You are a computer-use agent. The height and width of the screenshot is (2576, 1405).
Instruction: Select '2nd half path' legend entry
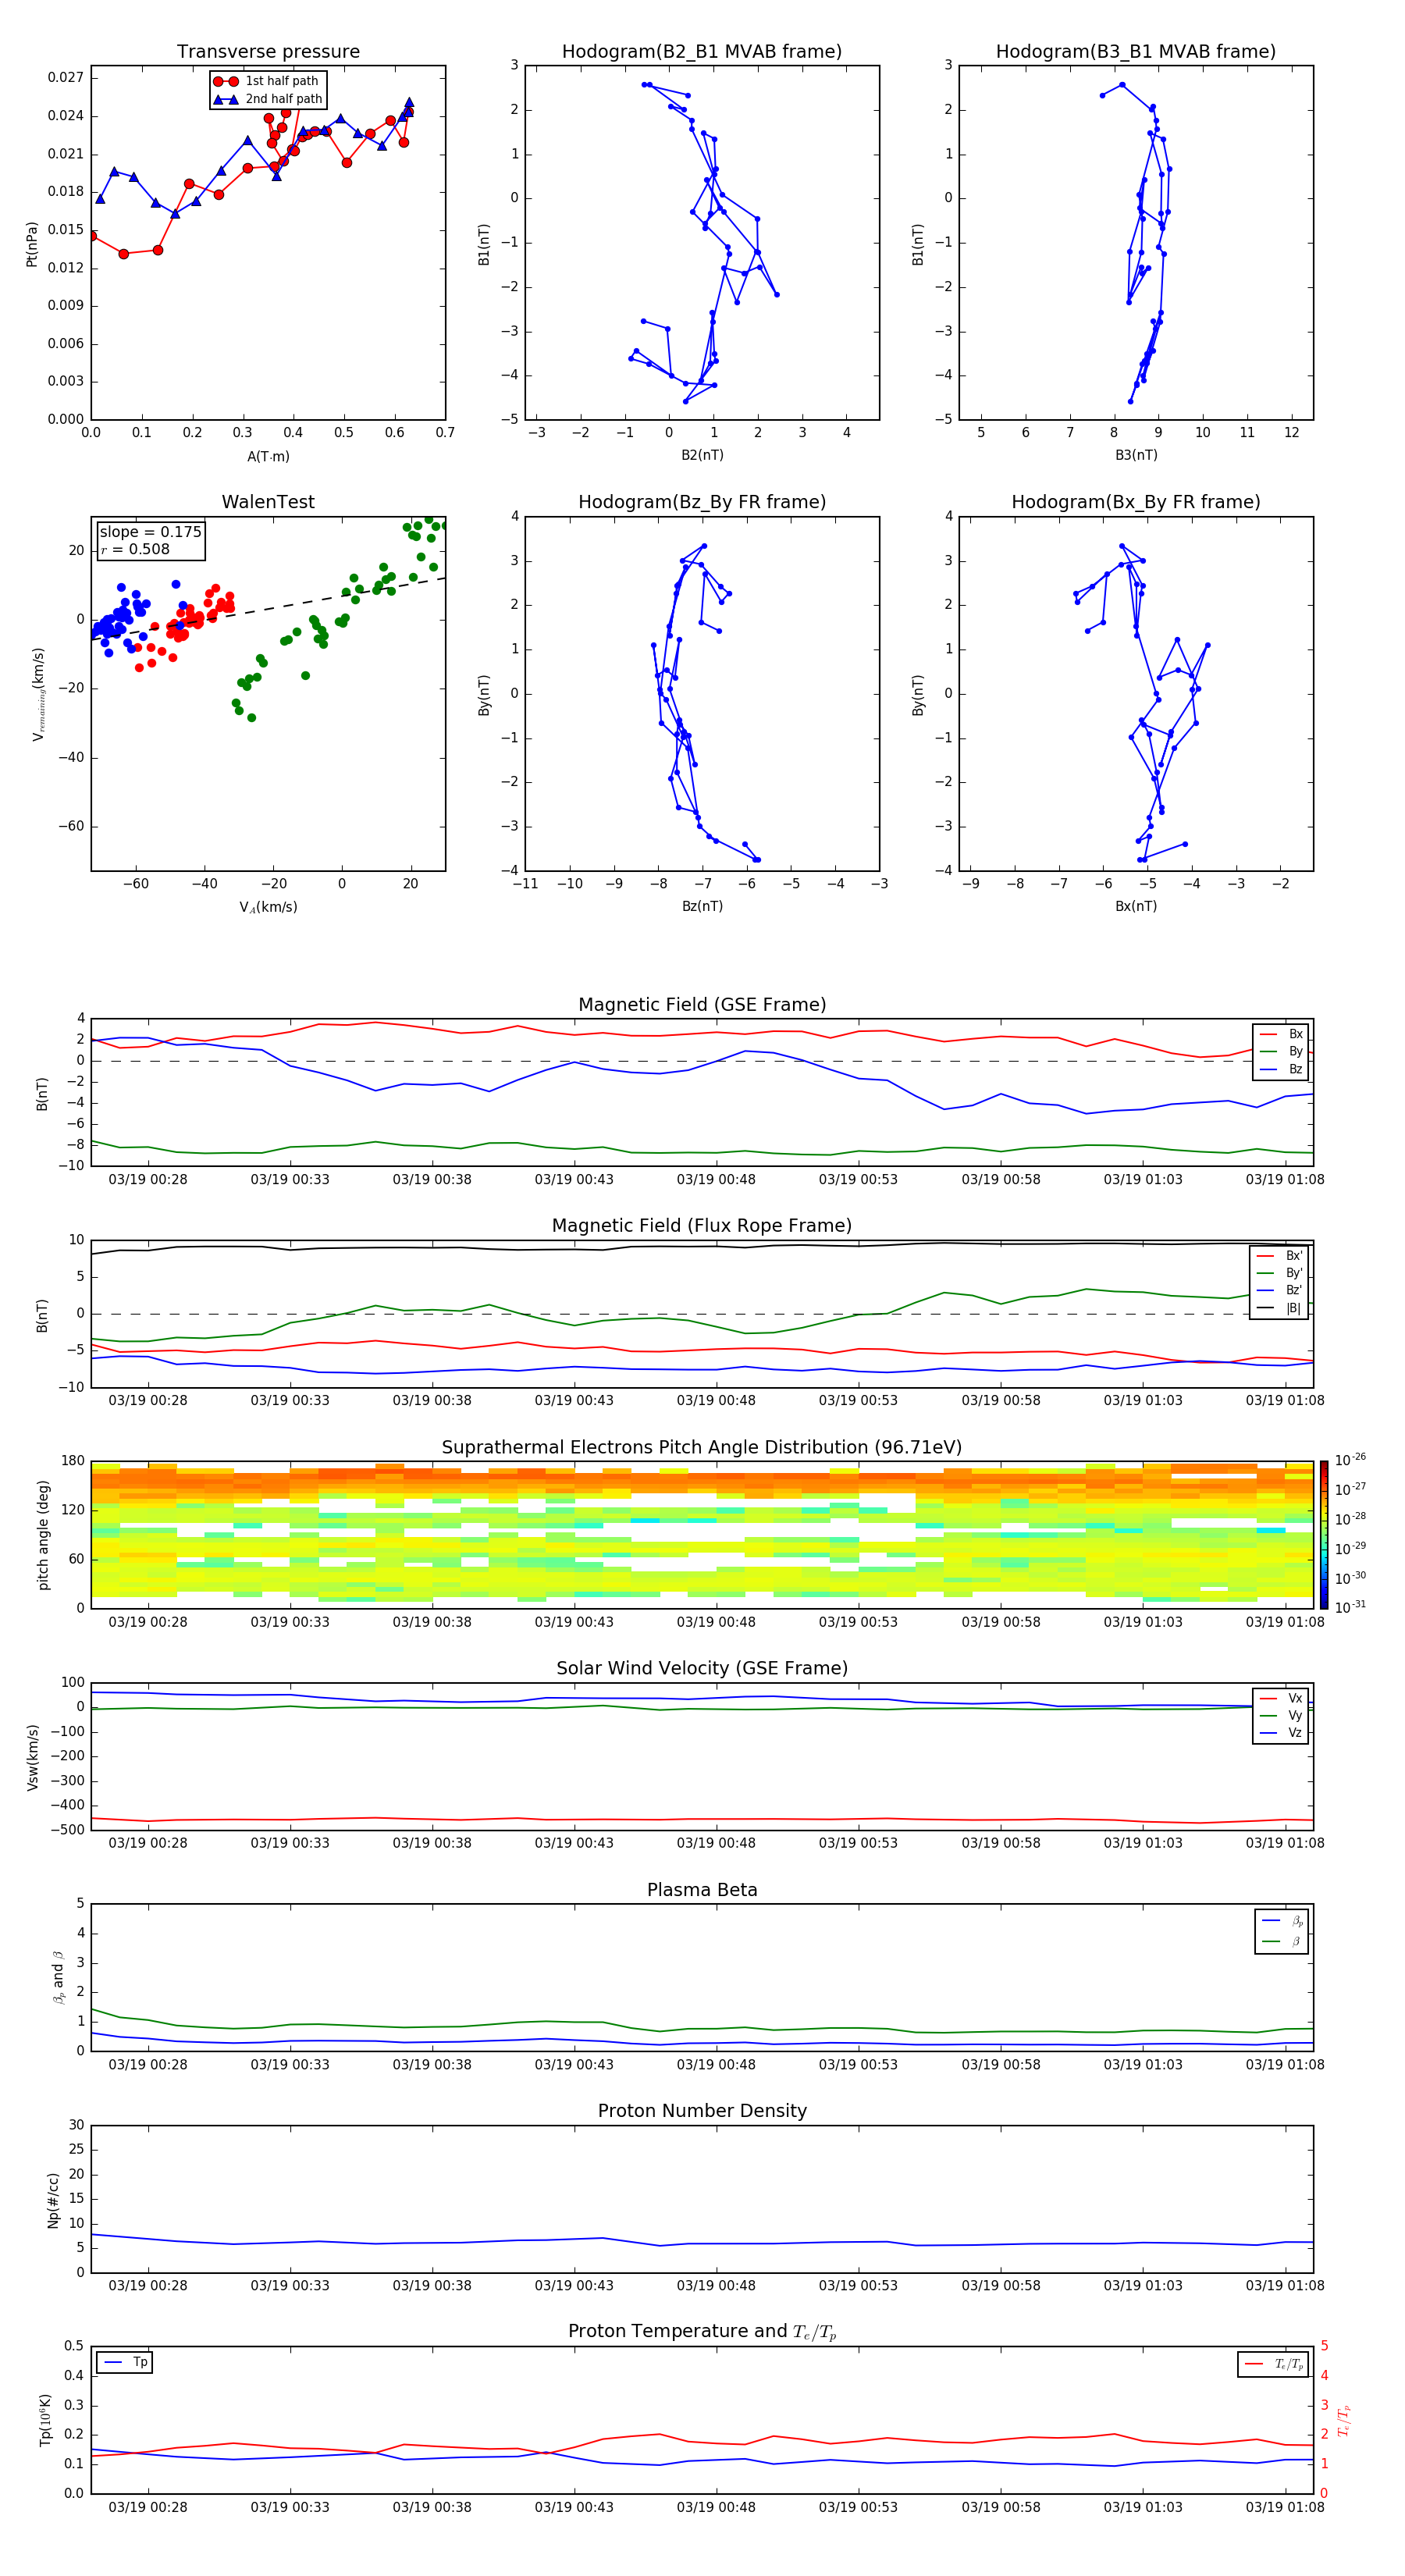coord(267,99)
